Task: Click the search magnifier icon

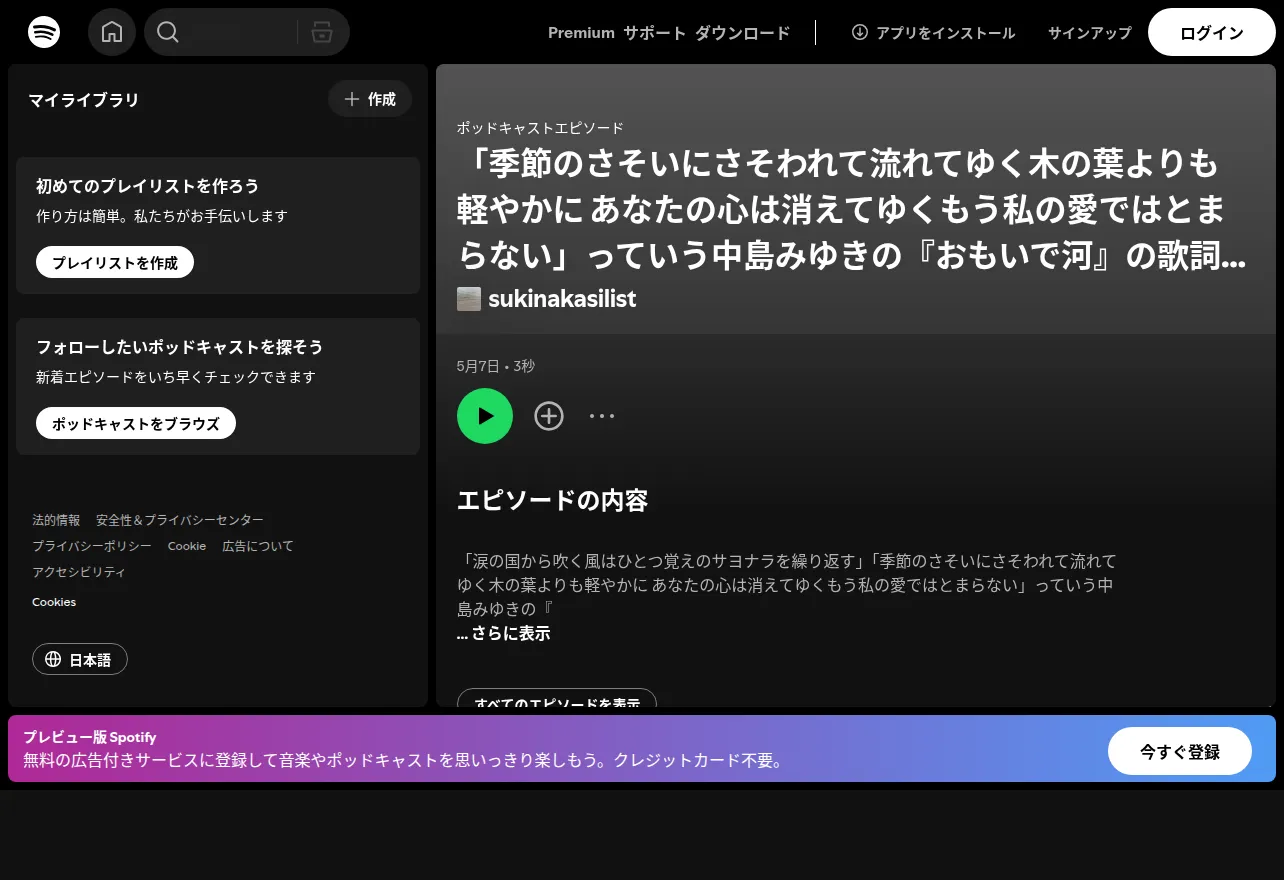Action: point(168,32)
